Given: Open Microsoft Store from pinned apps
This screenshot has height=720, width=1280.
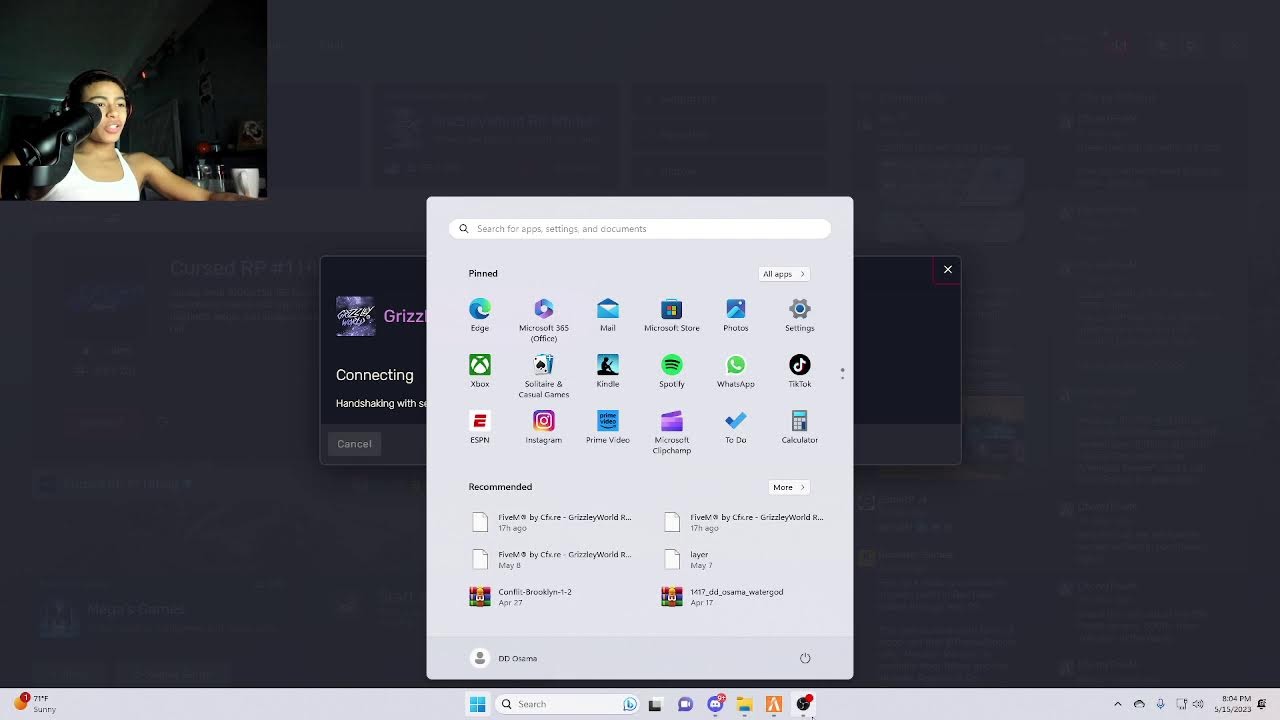Looking at the screenshot, I should pyautogui.click(x=672, y=315).
